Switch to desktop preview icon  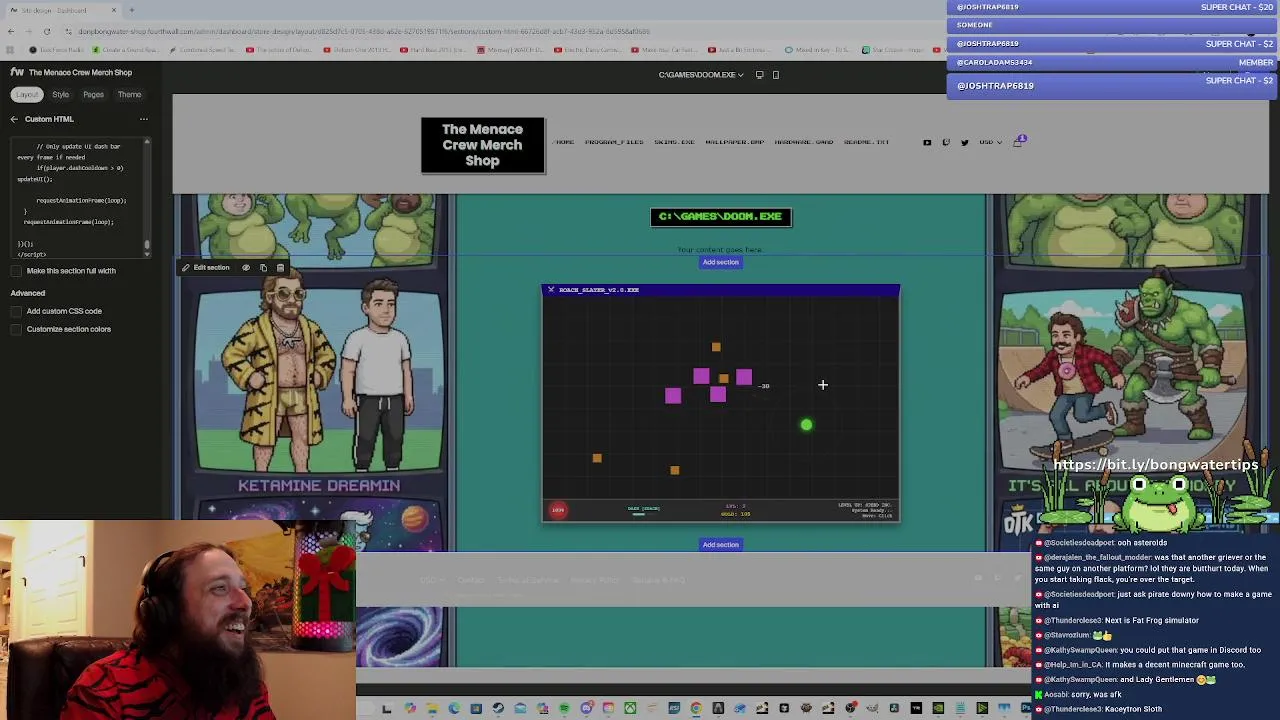tap(760, 74)
